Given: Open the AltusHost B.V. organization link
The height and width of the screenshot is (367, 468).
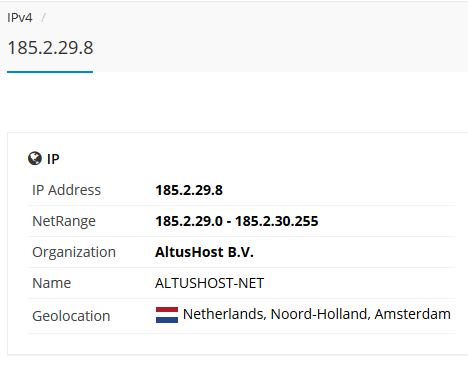Looking at the screenshot, I should pyautogui.click(x=204, y=252).
